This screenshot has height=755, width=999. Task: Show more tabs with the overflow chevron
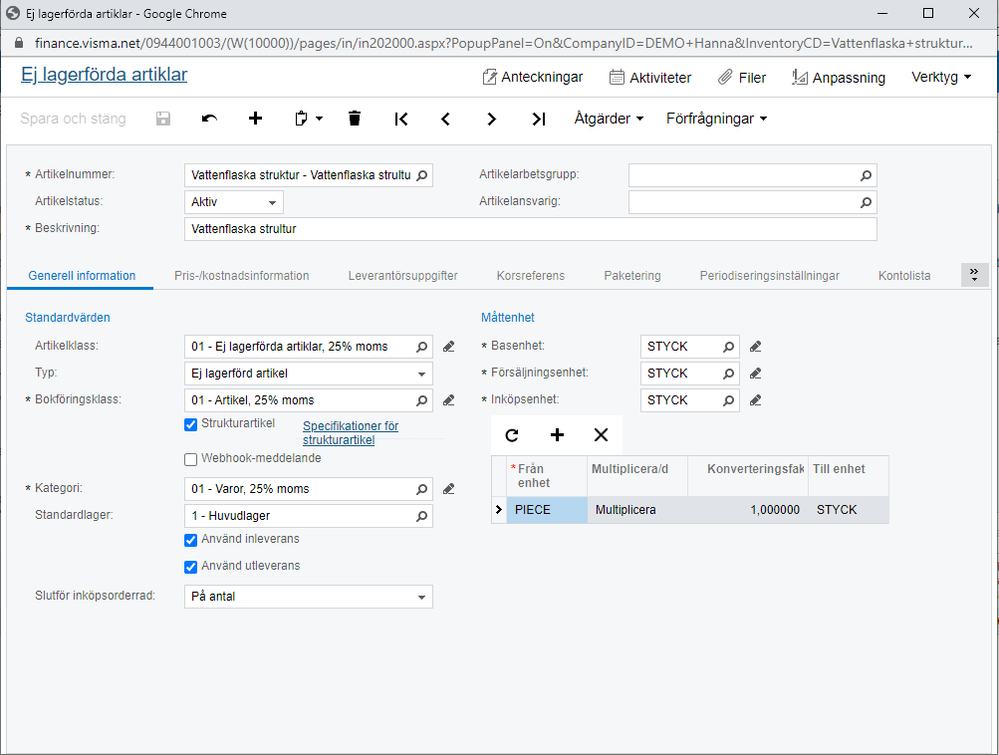[x=975, y=275]
